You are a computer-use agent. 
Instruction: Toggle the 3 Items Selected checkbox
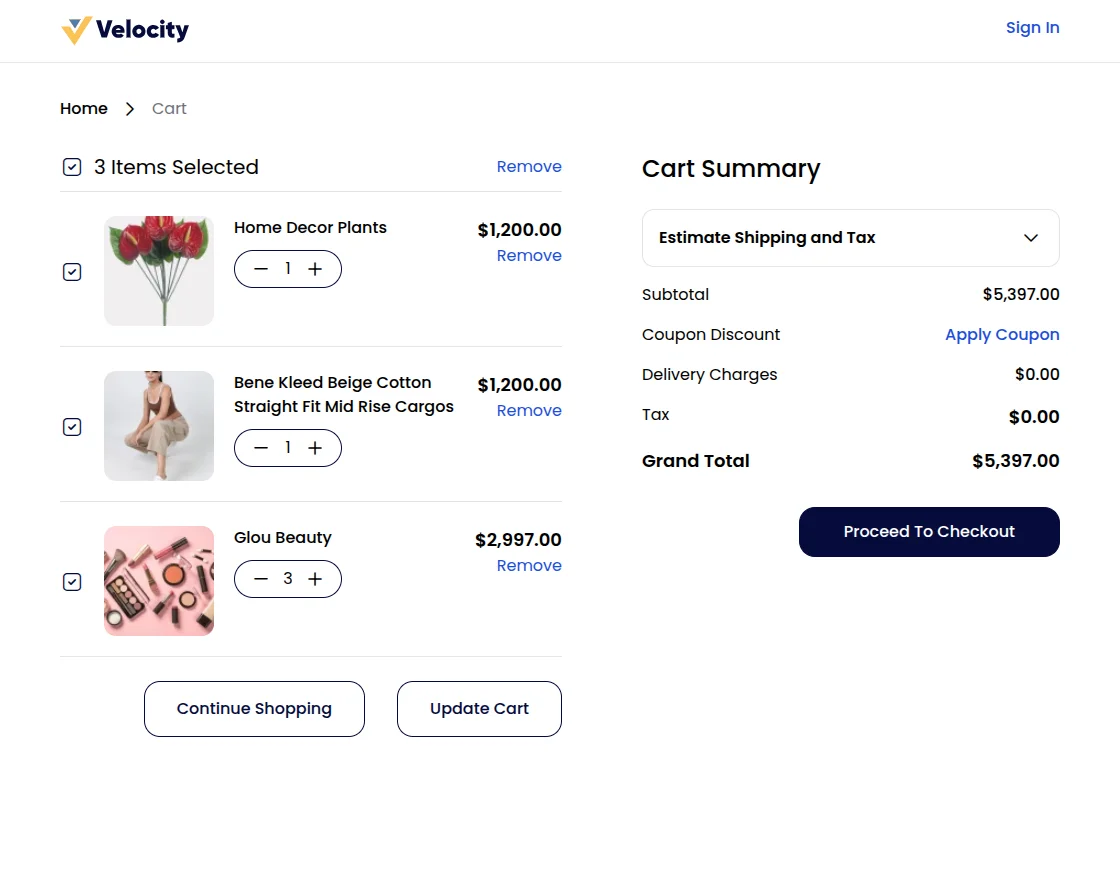[72, 167]
